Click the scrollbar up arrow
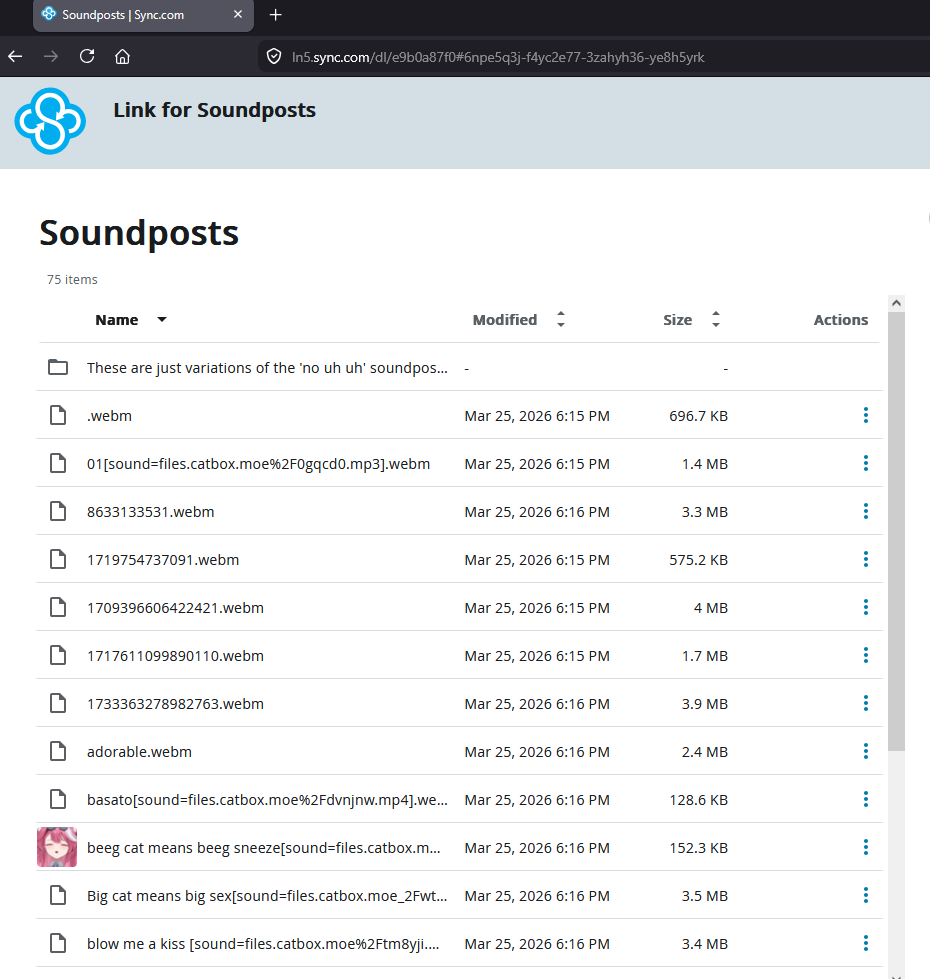The image size is (930, 979). click(896, 303)
